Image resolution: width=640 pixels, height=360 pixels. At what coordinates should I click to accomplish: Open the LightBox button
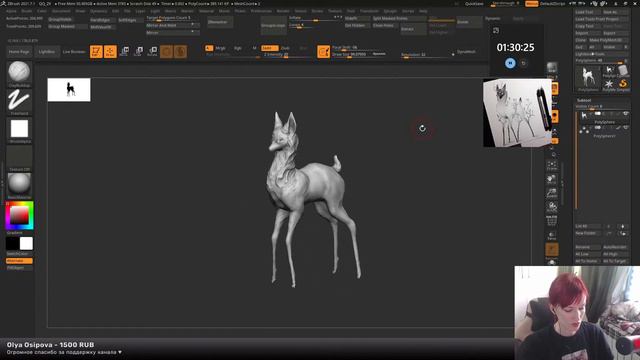pyautogui.click(x=47, y=52)
